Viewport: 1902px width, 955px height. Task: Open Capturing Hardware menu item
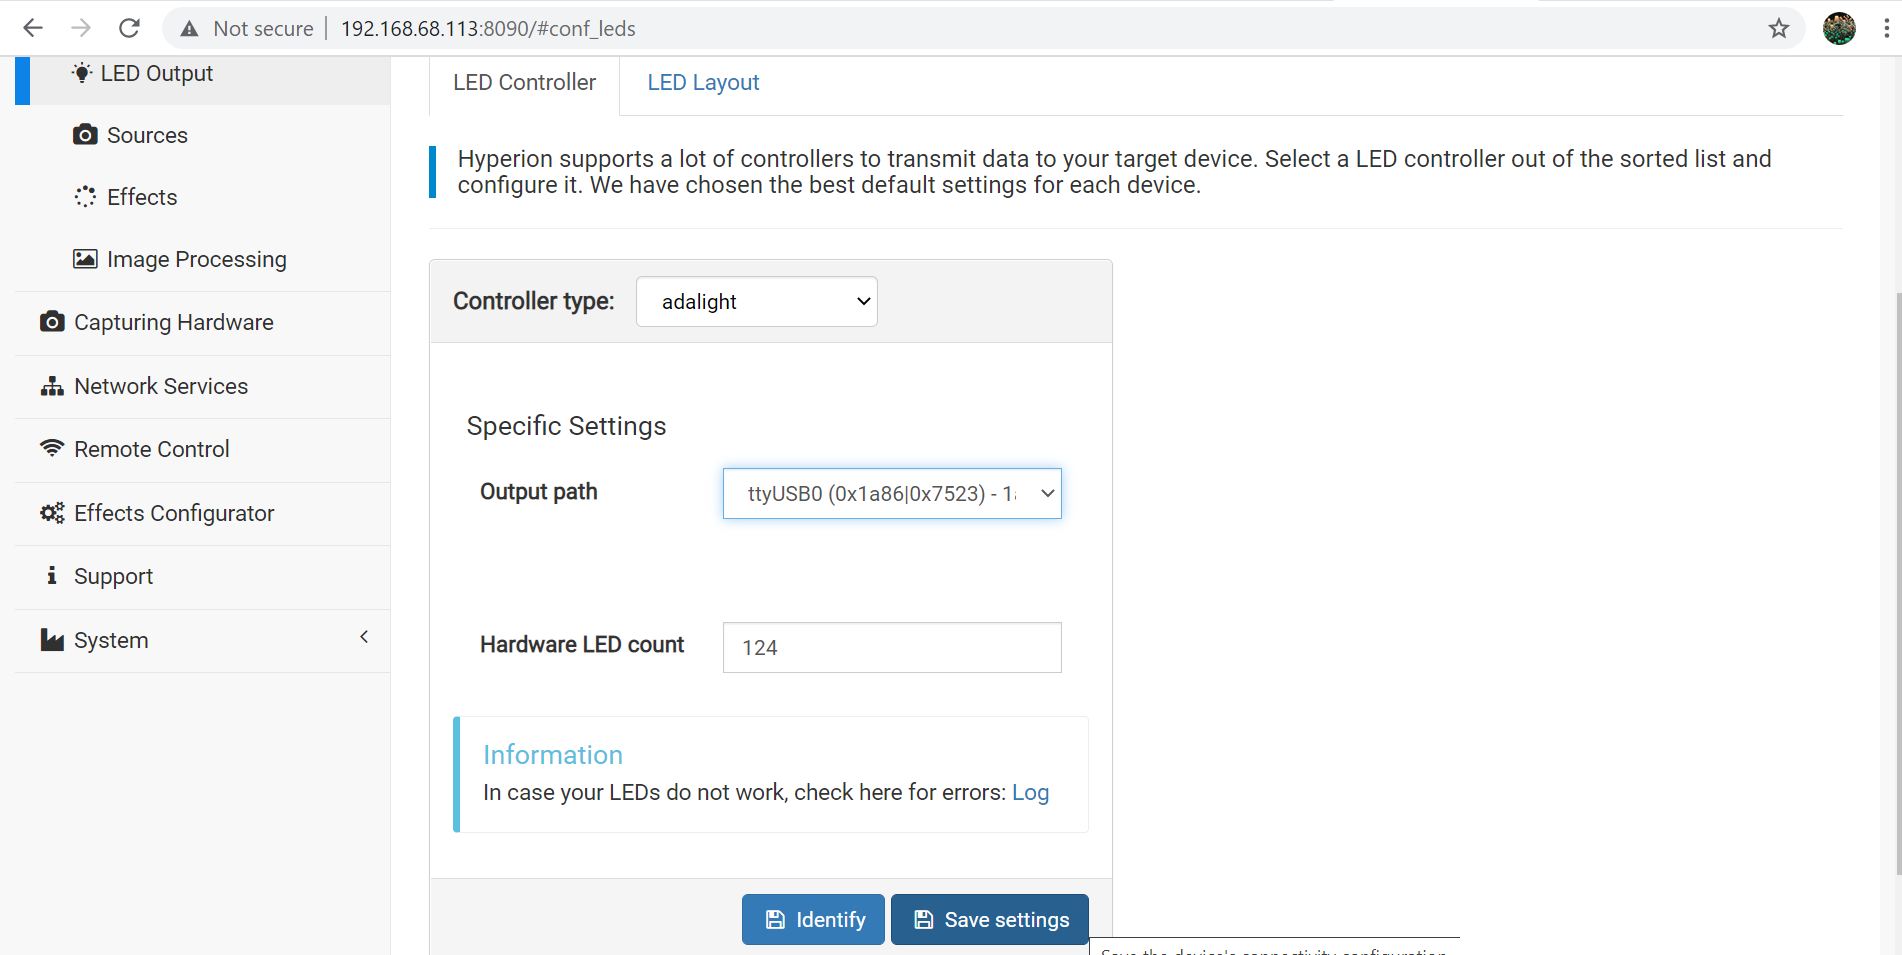[173, 322]
